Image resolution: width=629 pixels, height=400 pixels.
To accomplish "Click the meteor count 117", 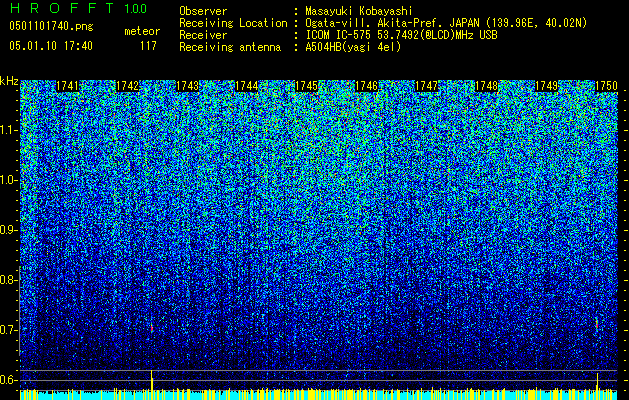I will (x=148, y=46).
